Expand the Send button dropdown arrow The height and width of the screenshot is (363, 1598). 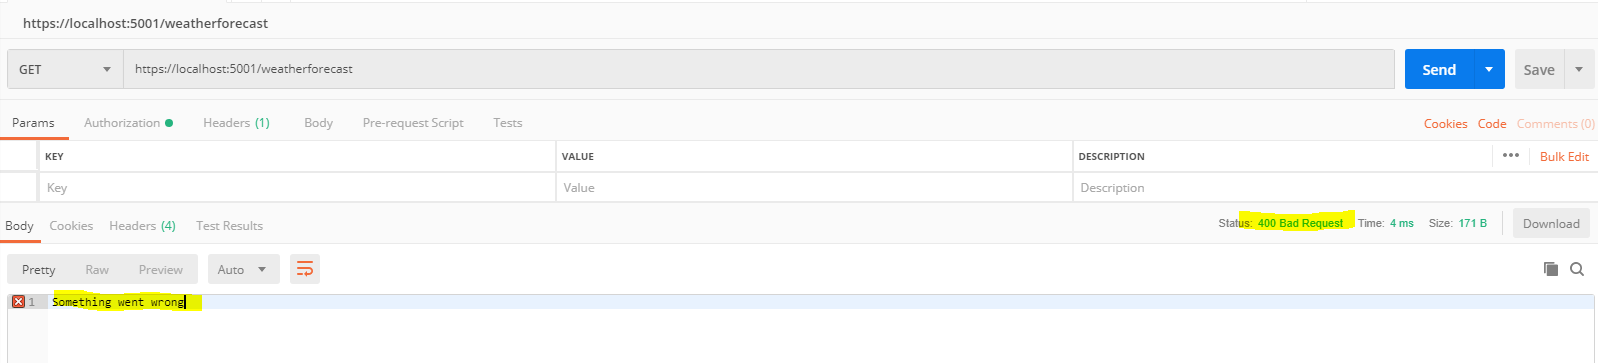[x=1489, y=69]
